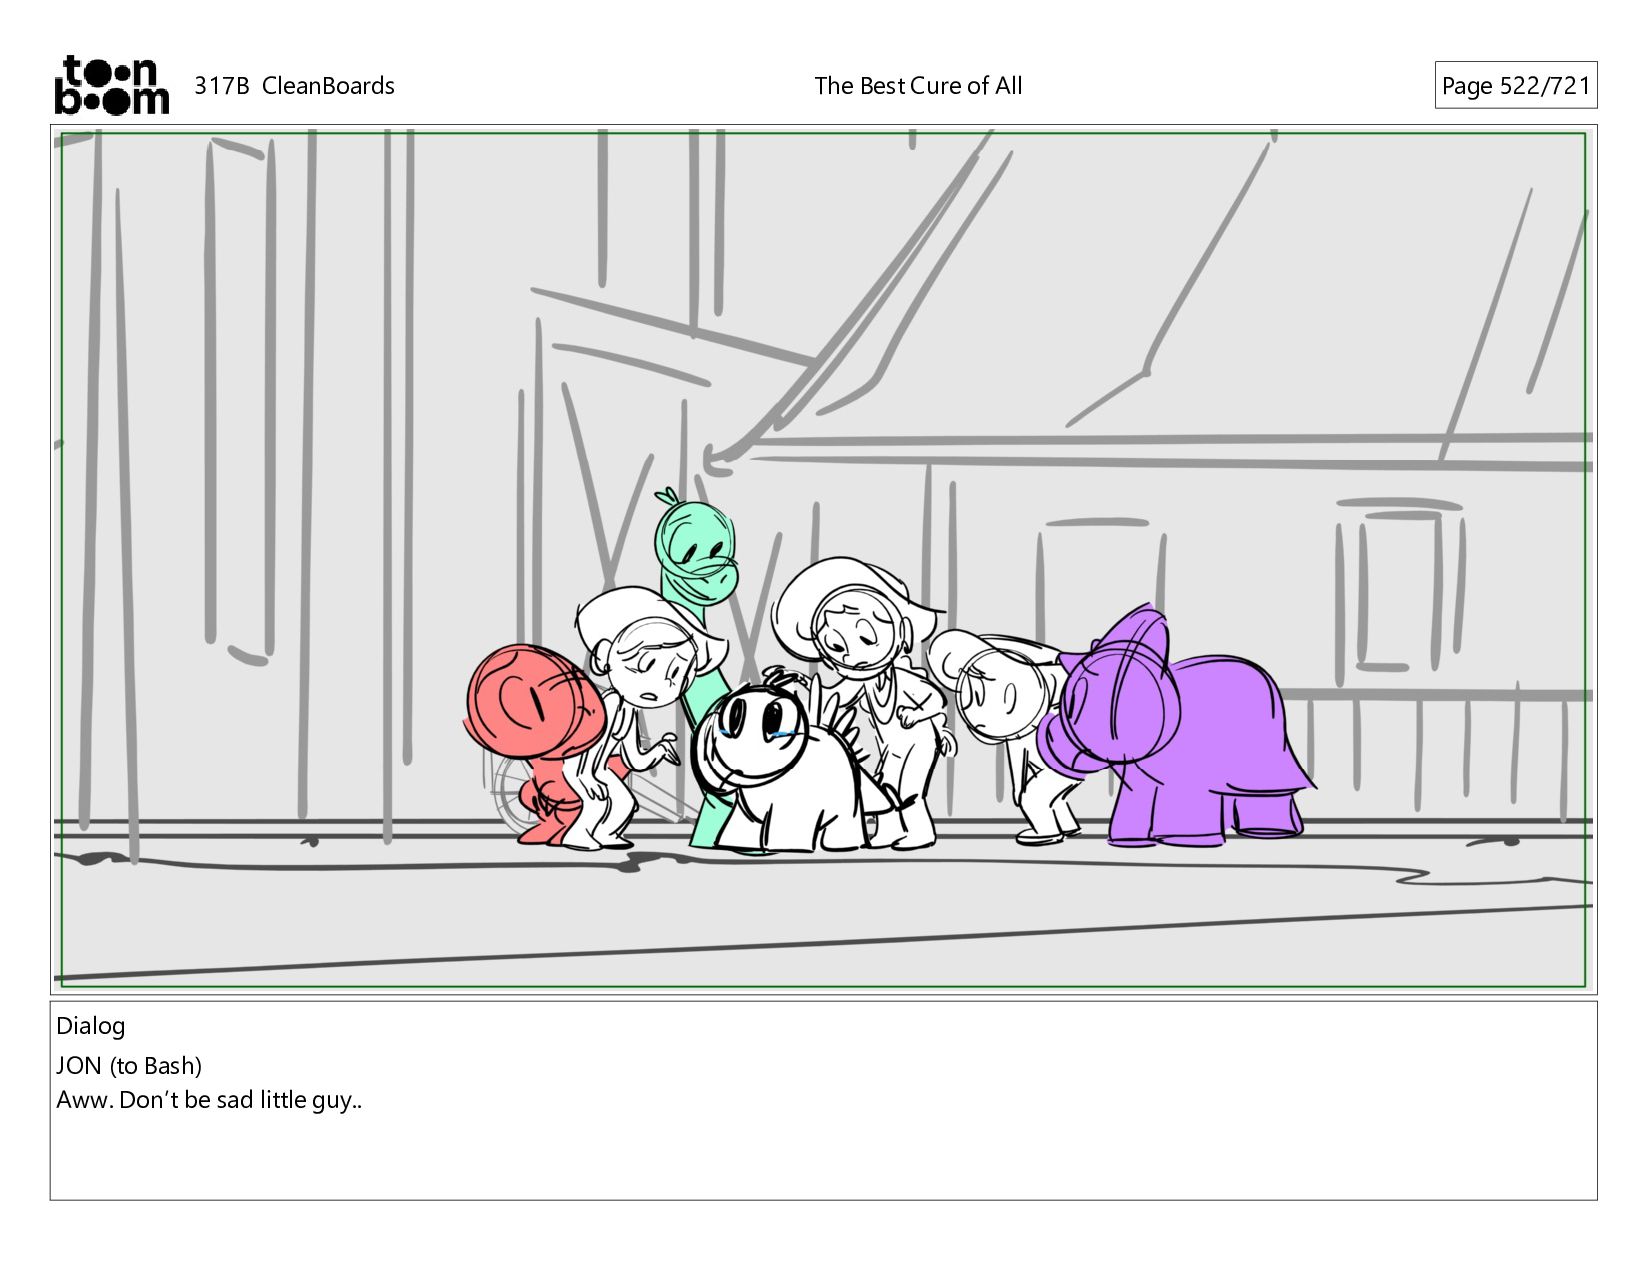Image resolution: width=1650 pixels, height=1275 pixels.
Task: Select the 'JON (to Bash)' dialog line
Action: tap(129, 1066)
